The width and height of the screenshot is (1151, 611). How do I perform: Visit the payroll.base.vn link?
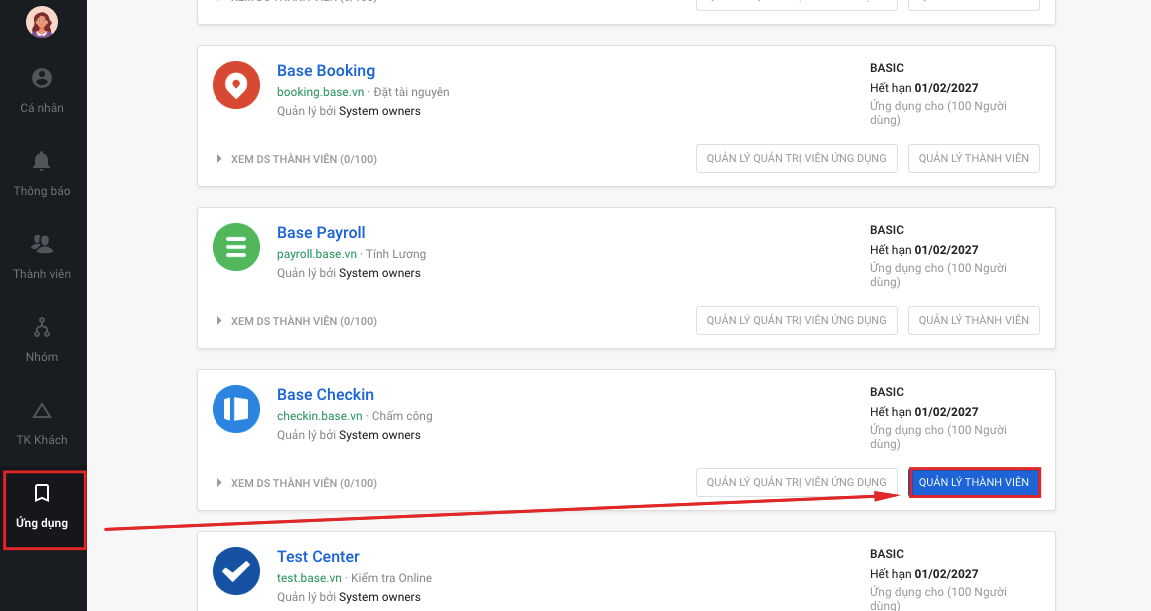click(x=316, y=254)
